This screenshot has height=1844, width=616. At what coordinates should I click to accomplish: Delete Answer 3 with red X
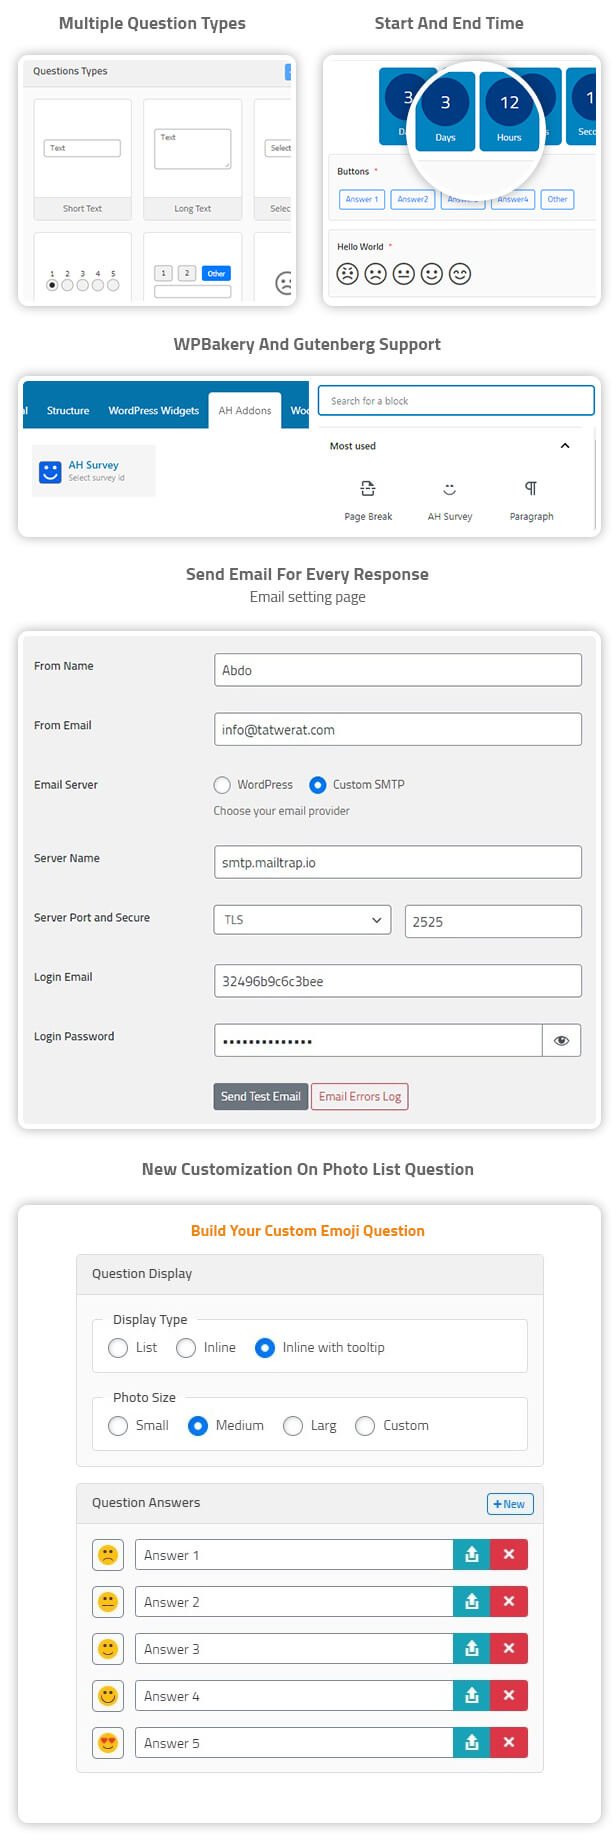[509, 1649]
